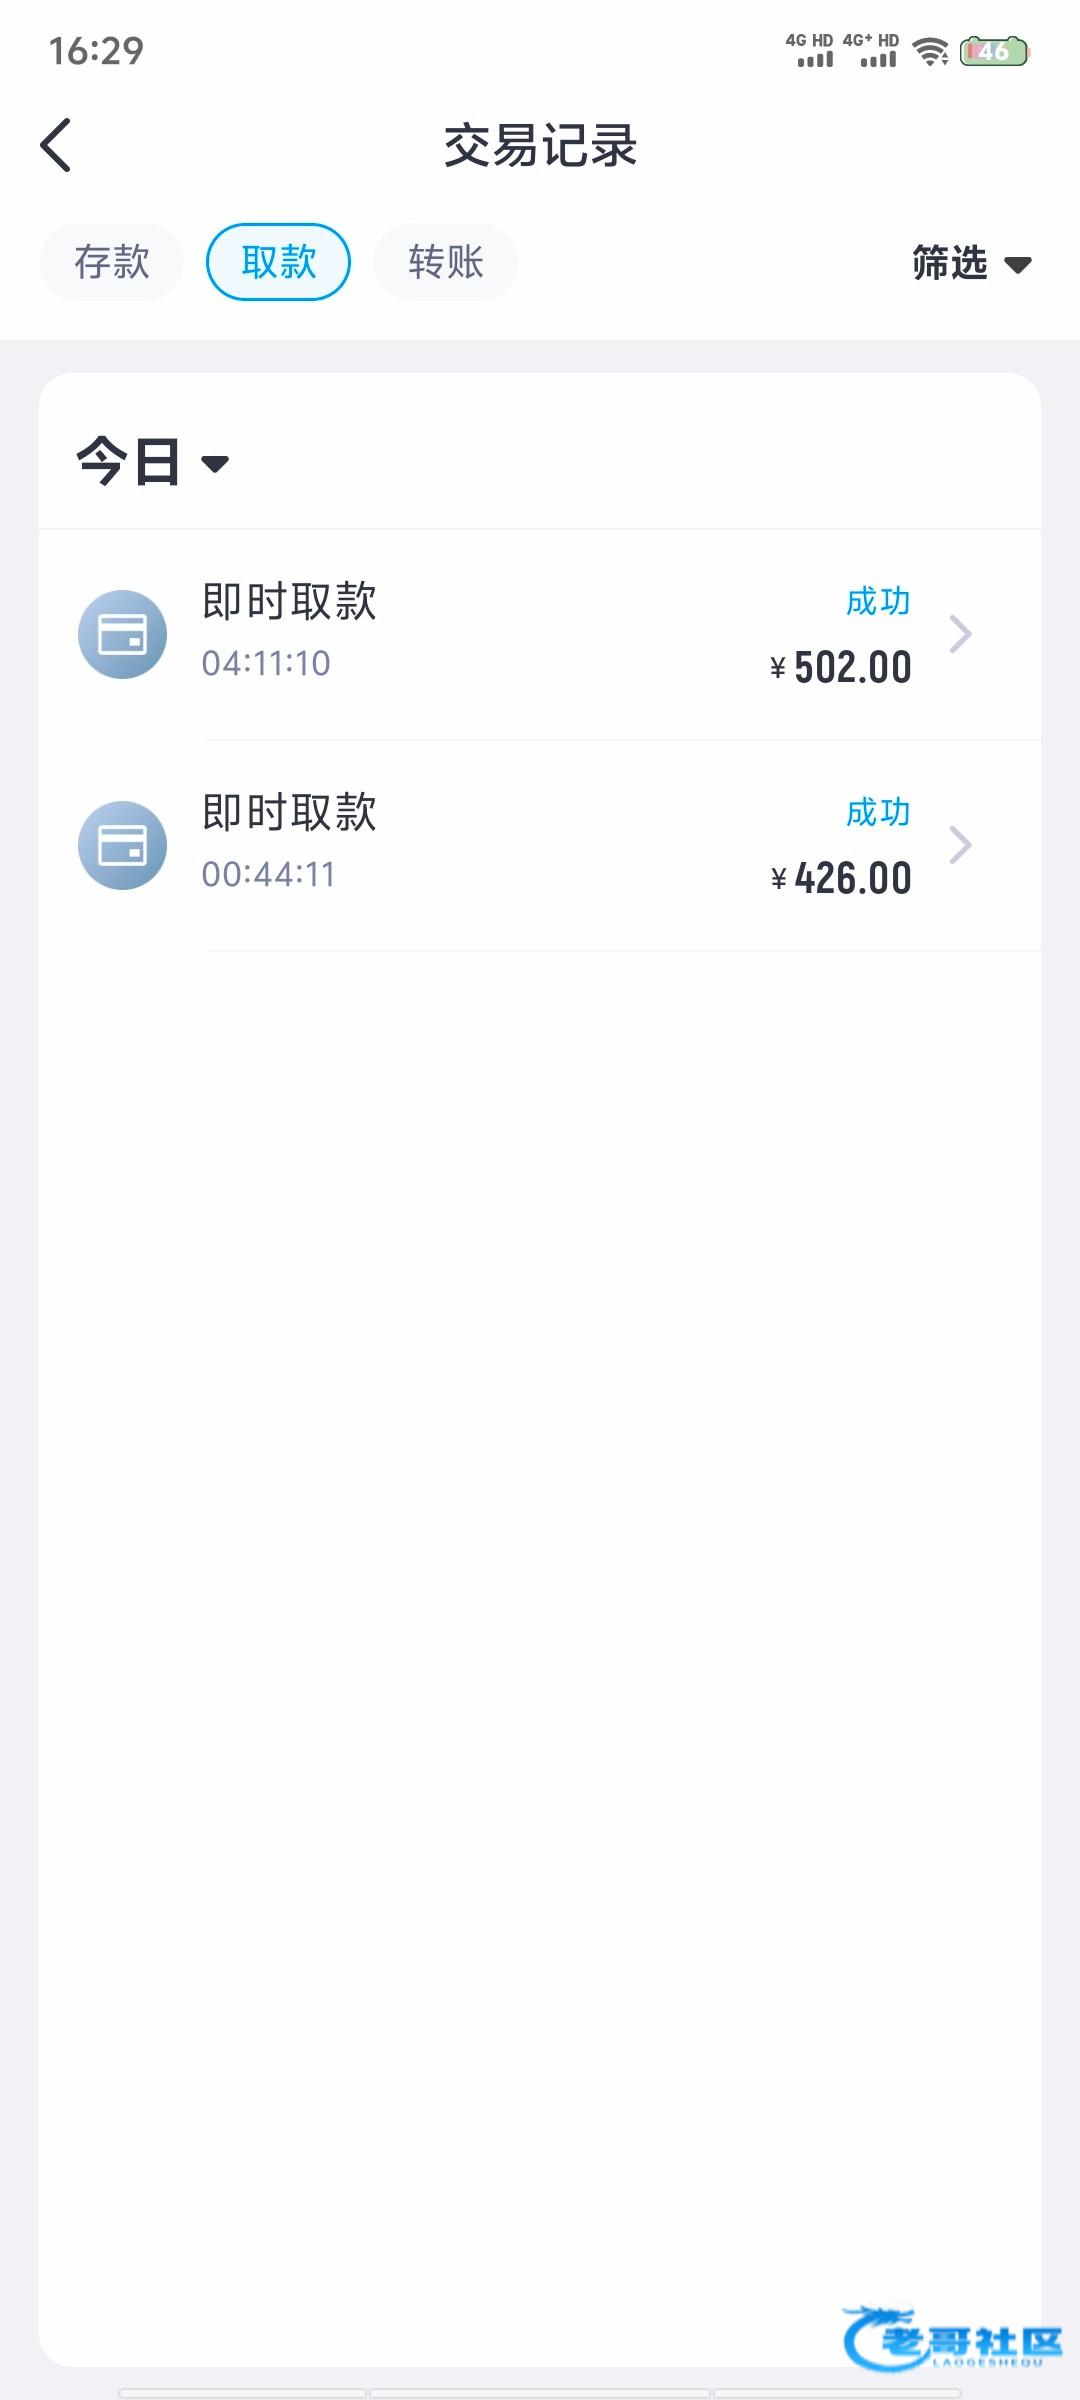This screenshot has height=2400, width=1080.
Task: Tap the Wi-Fi status icon
Action: [931, 51]
